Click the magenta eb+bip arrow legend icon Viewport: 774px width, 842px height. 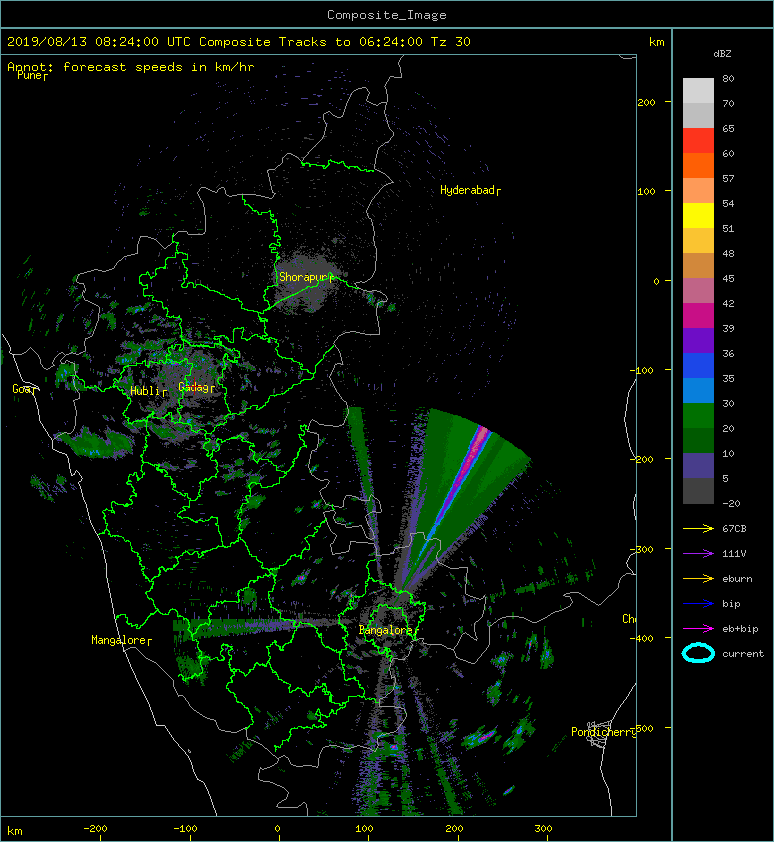pos(698,629)
